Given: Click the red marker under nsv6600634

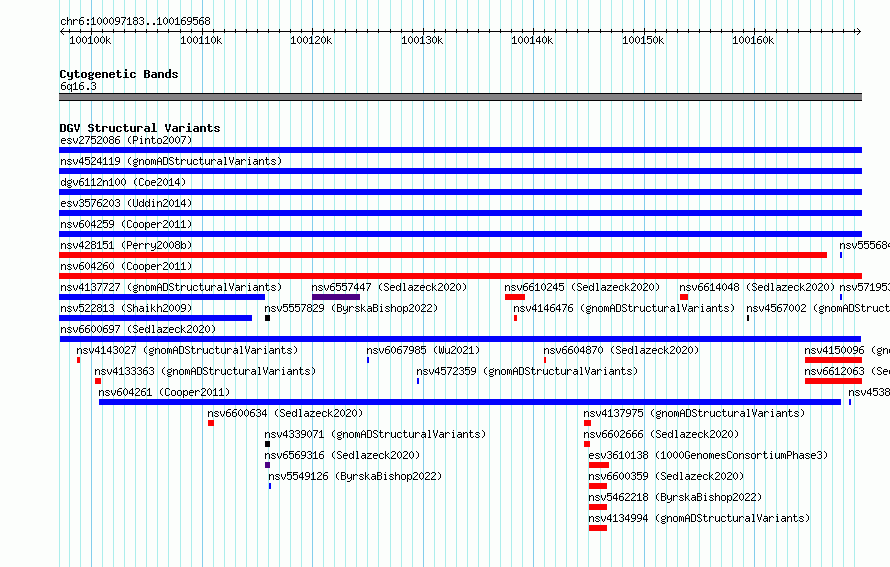Looking at the screenshot, I should pyautogui.click(x=211, y=423).
